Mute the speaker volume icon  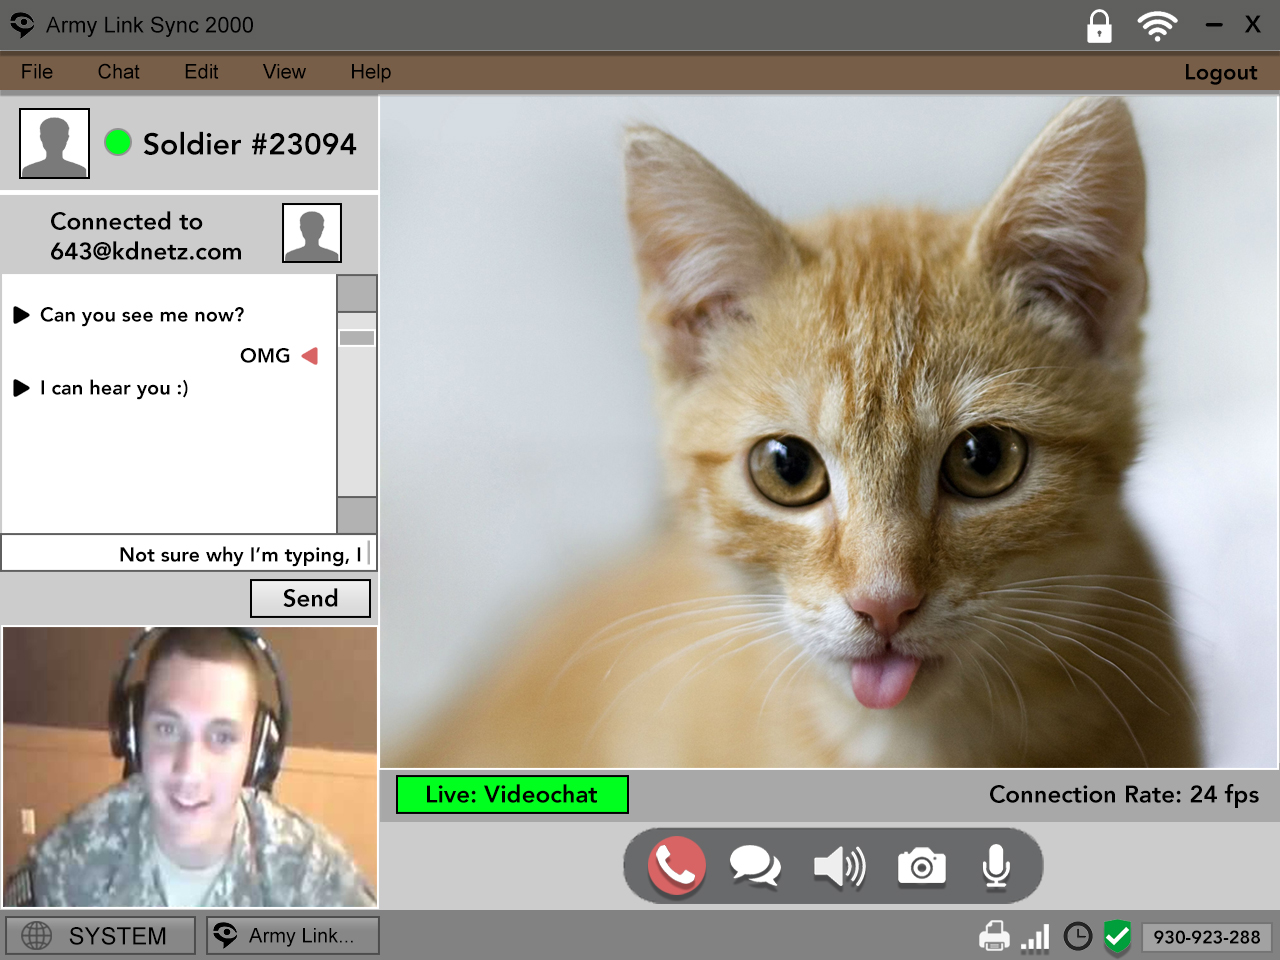[x=839, y=866]
